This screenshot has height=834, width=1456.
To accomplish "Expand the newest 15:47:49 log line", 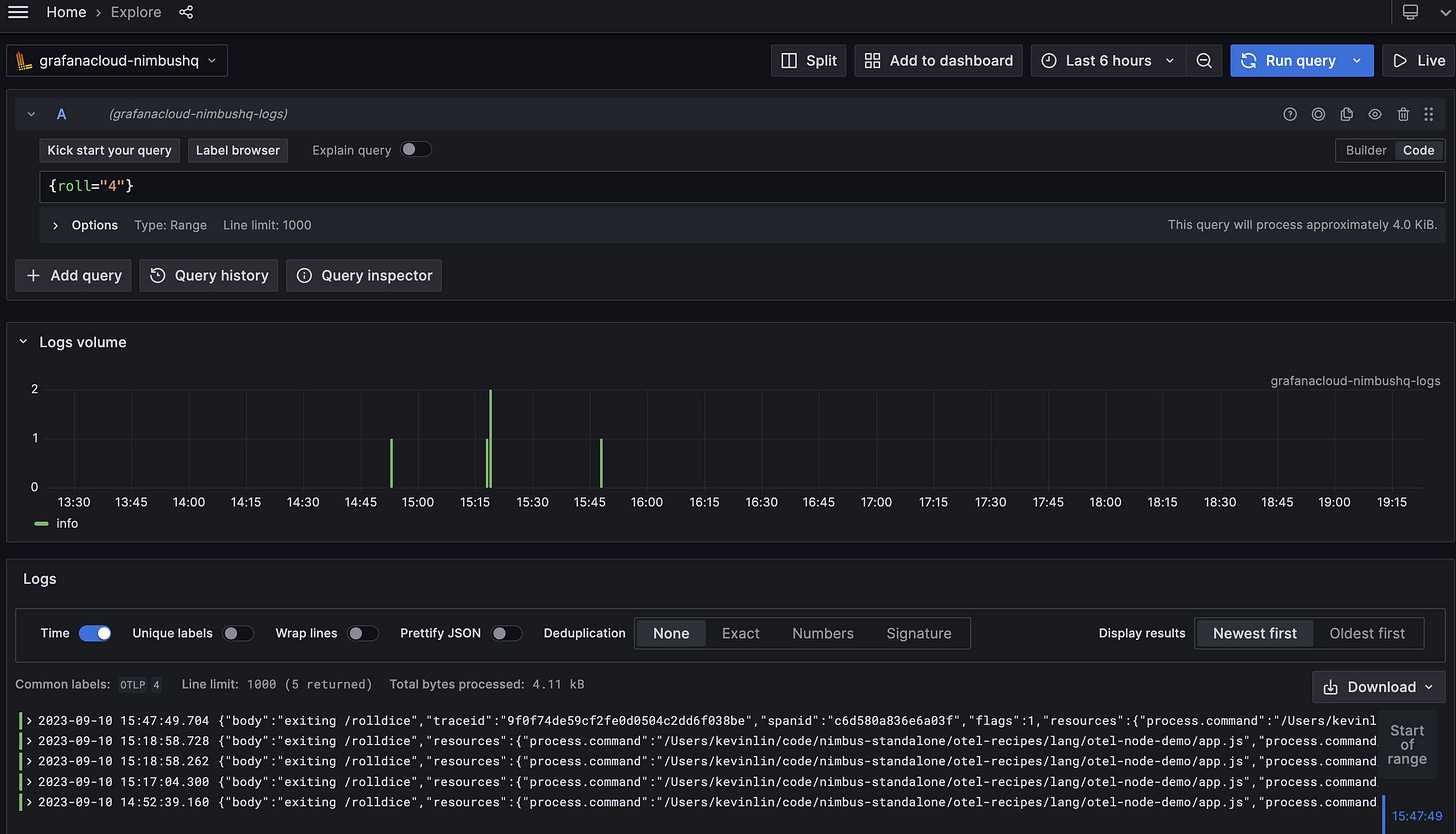I will click(27, 720).
